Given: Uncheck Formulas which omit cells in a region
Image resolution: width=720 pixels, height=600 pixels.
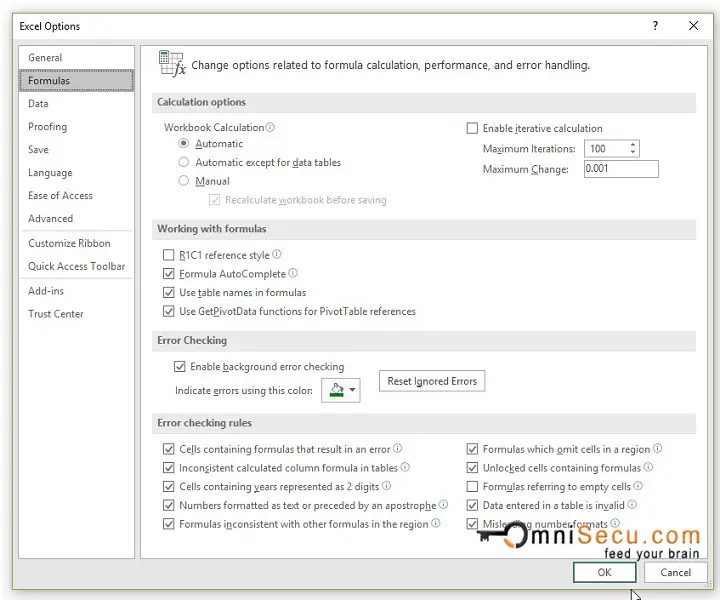Looking at the screenshot, I should tap(472, 449).
